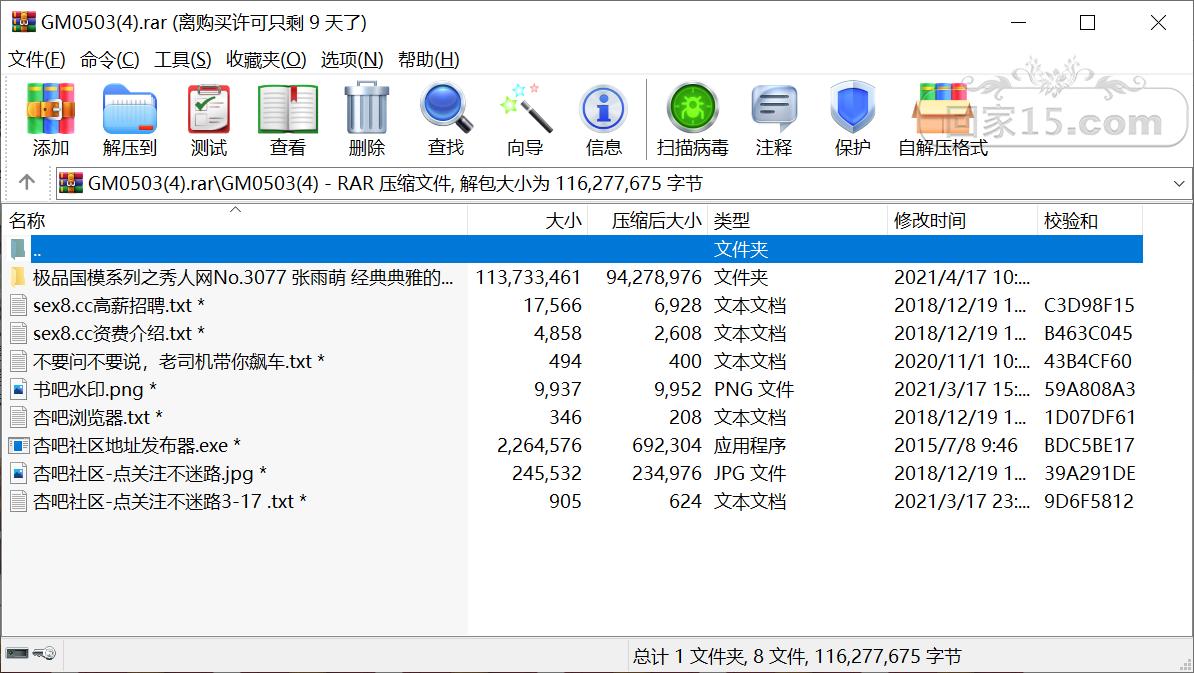Click checksum 59A808A3
The height and width of the screenshot is (673, 1194).
click(1089, 389)
